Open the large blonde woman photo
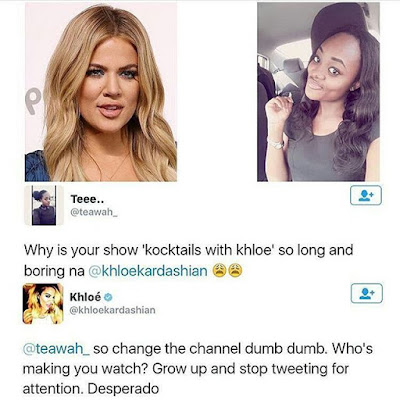 click(101, 92)
